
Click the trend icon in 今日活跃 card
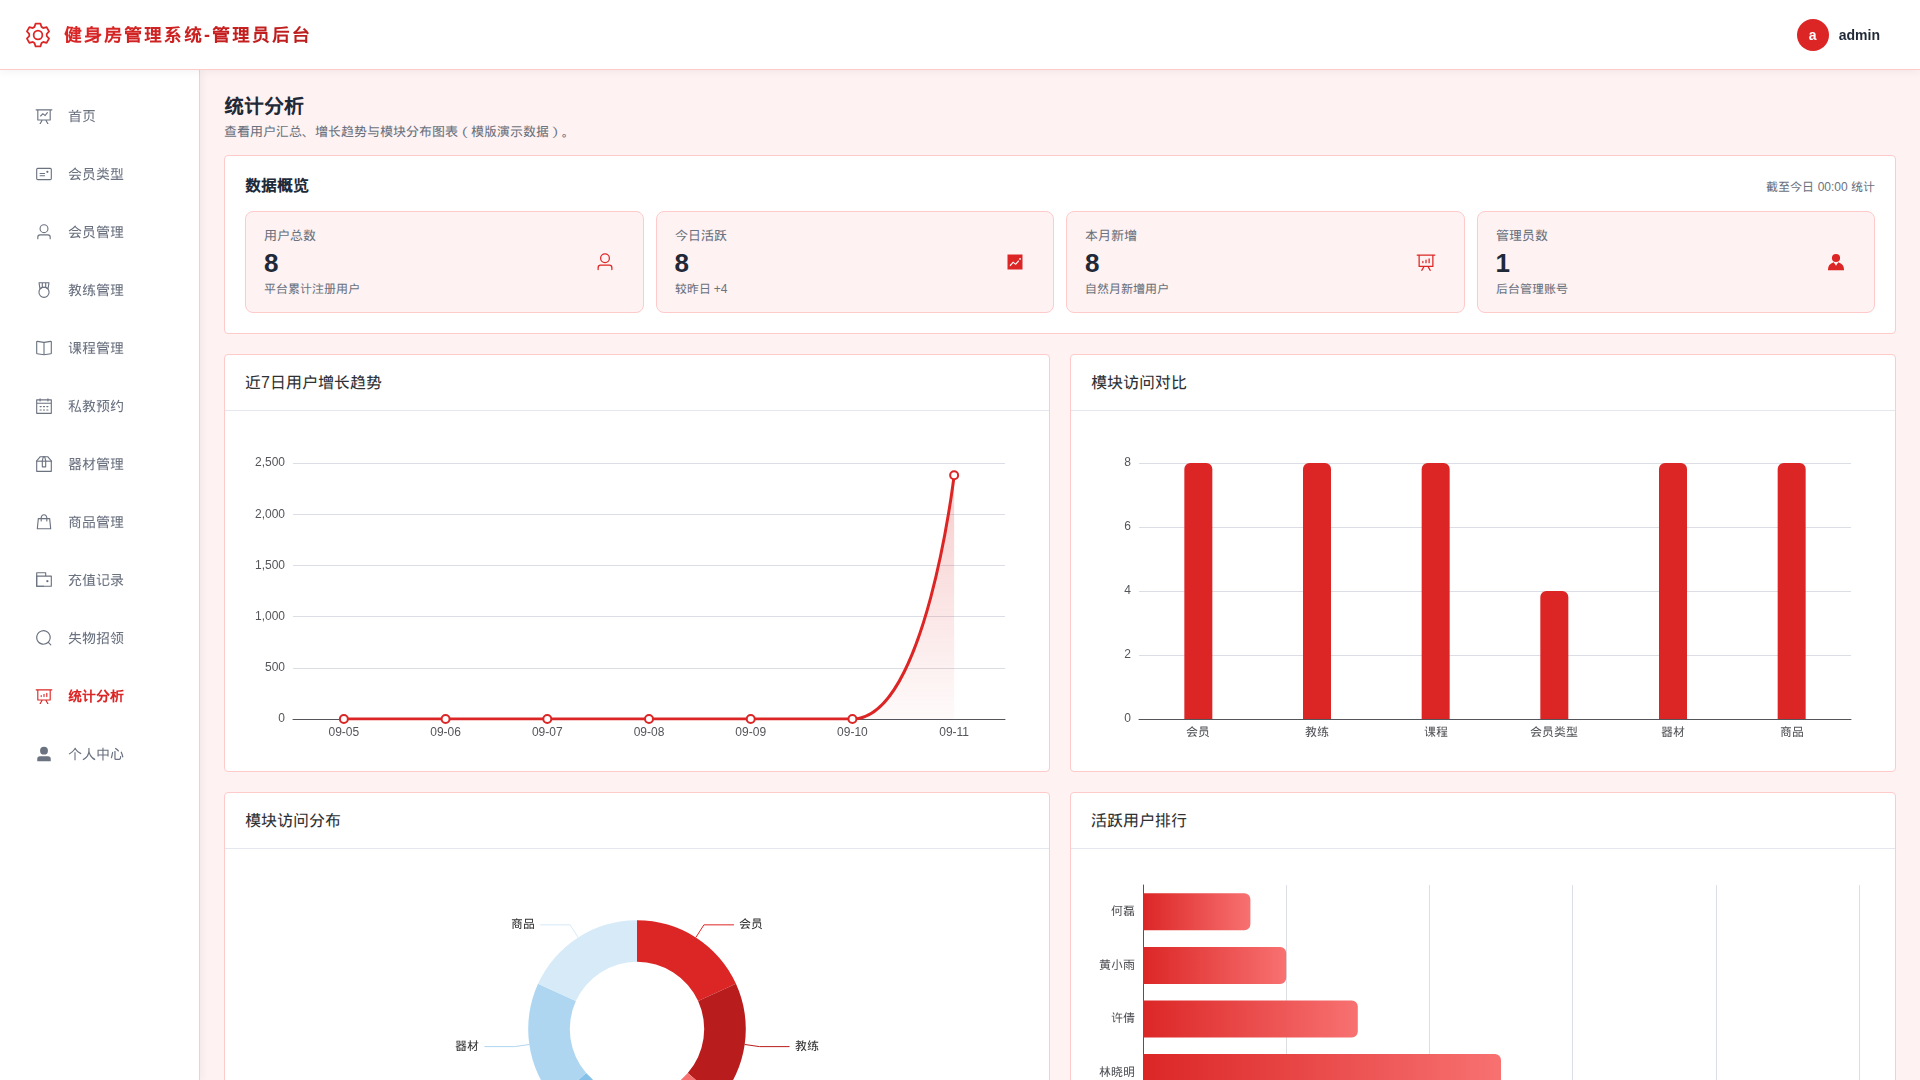[1015, 262]
